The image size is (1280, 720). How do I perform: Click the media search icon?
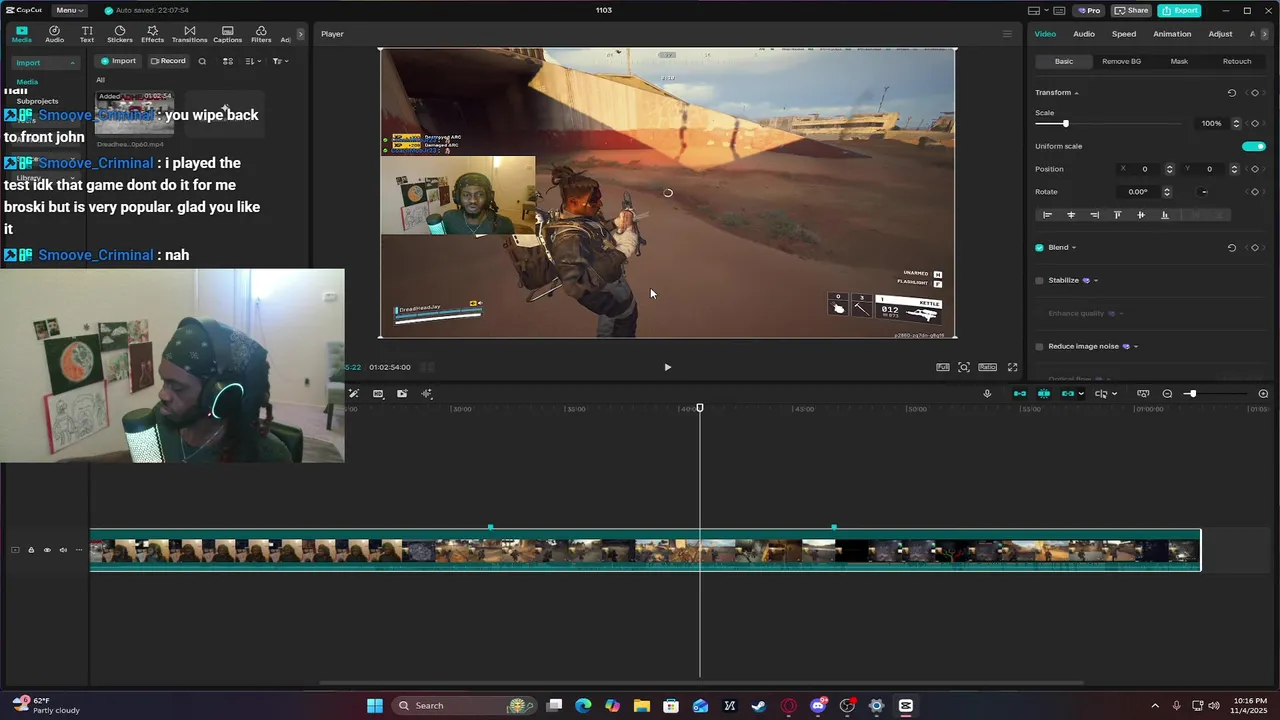coord(202,61)
